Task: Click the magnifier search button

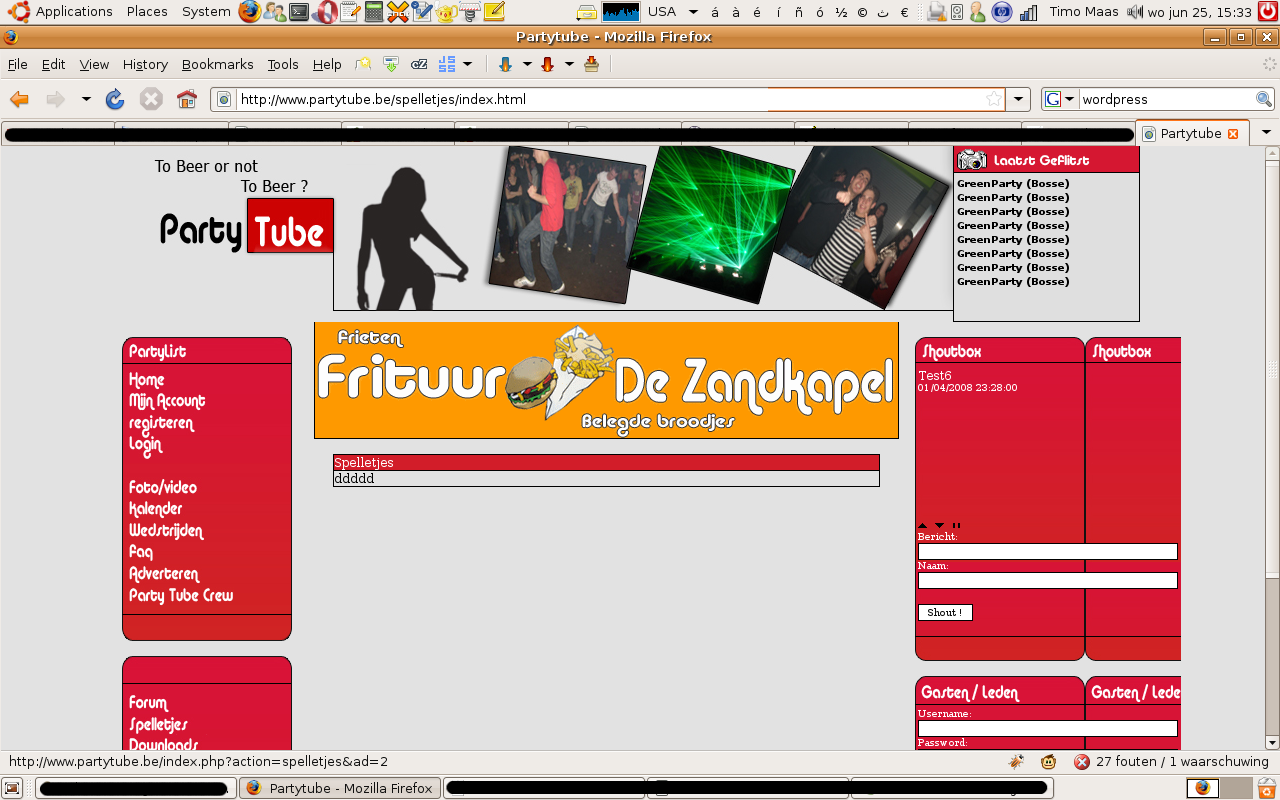Action: 1264,99
